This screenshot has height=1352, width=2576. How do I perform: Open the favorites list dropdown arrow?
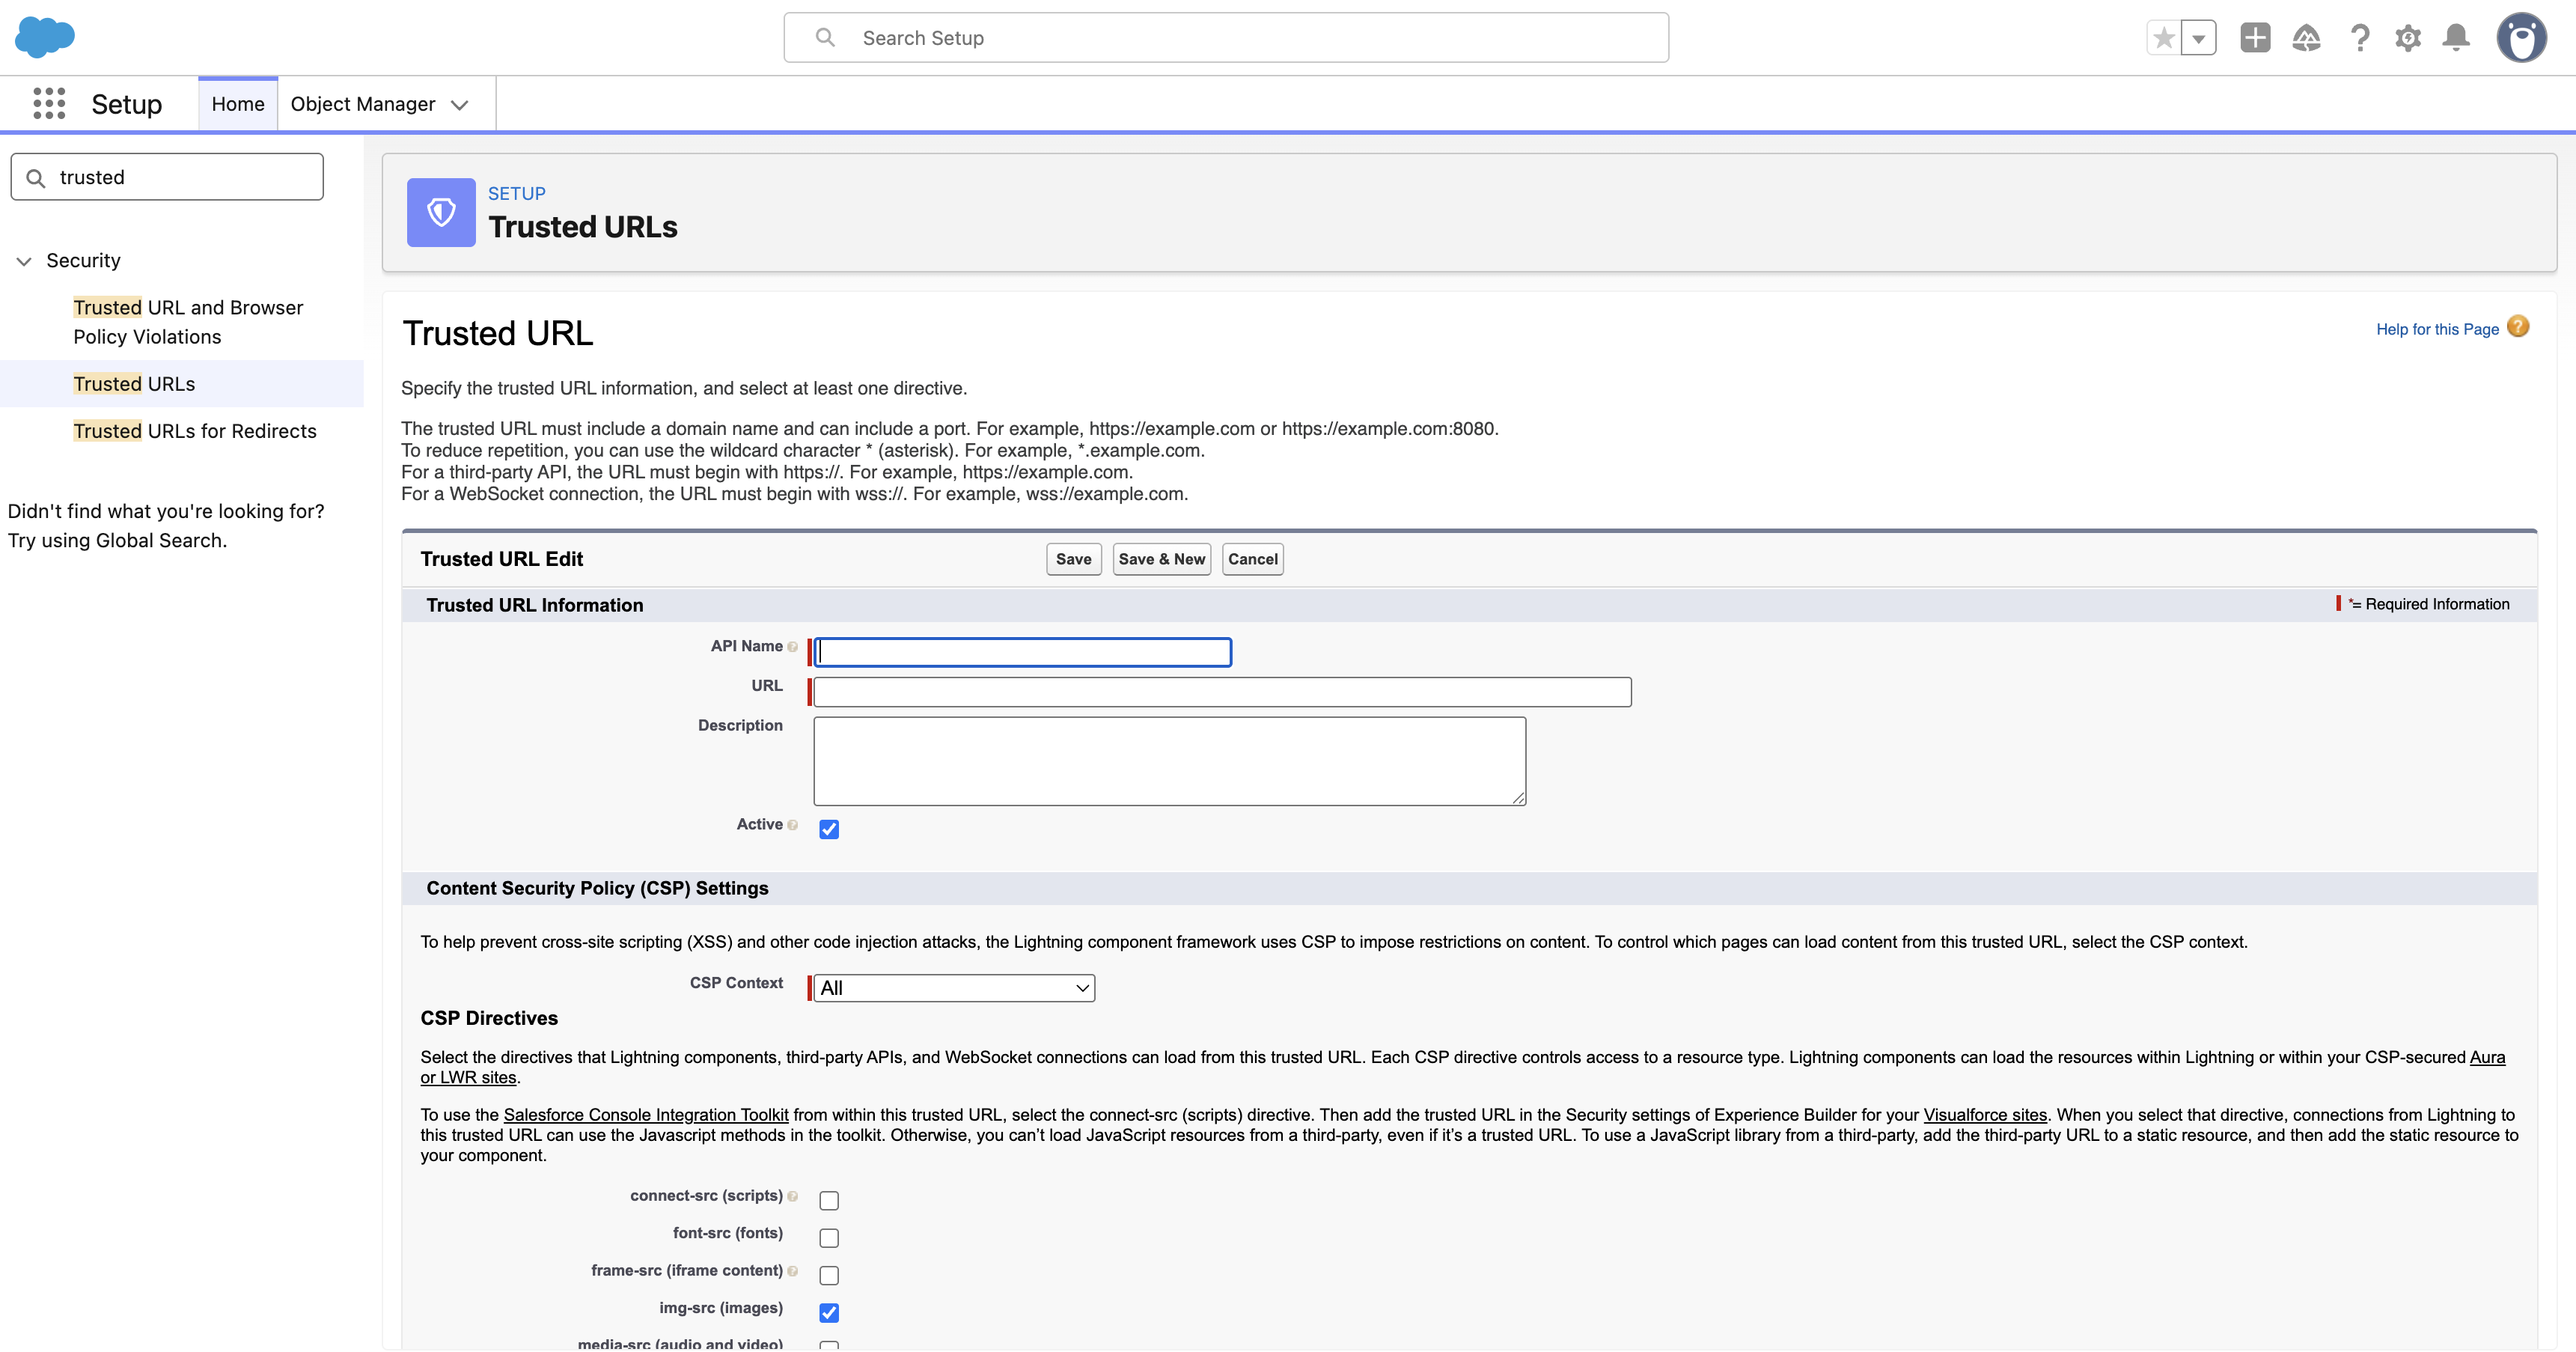(x=2198, y=38)
